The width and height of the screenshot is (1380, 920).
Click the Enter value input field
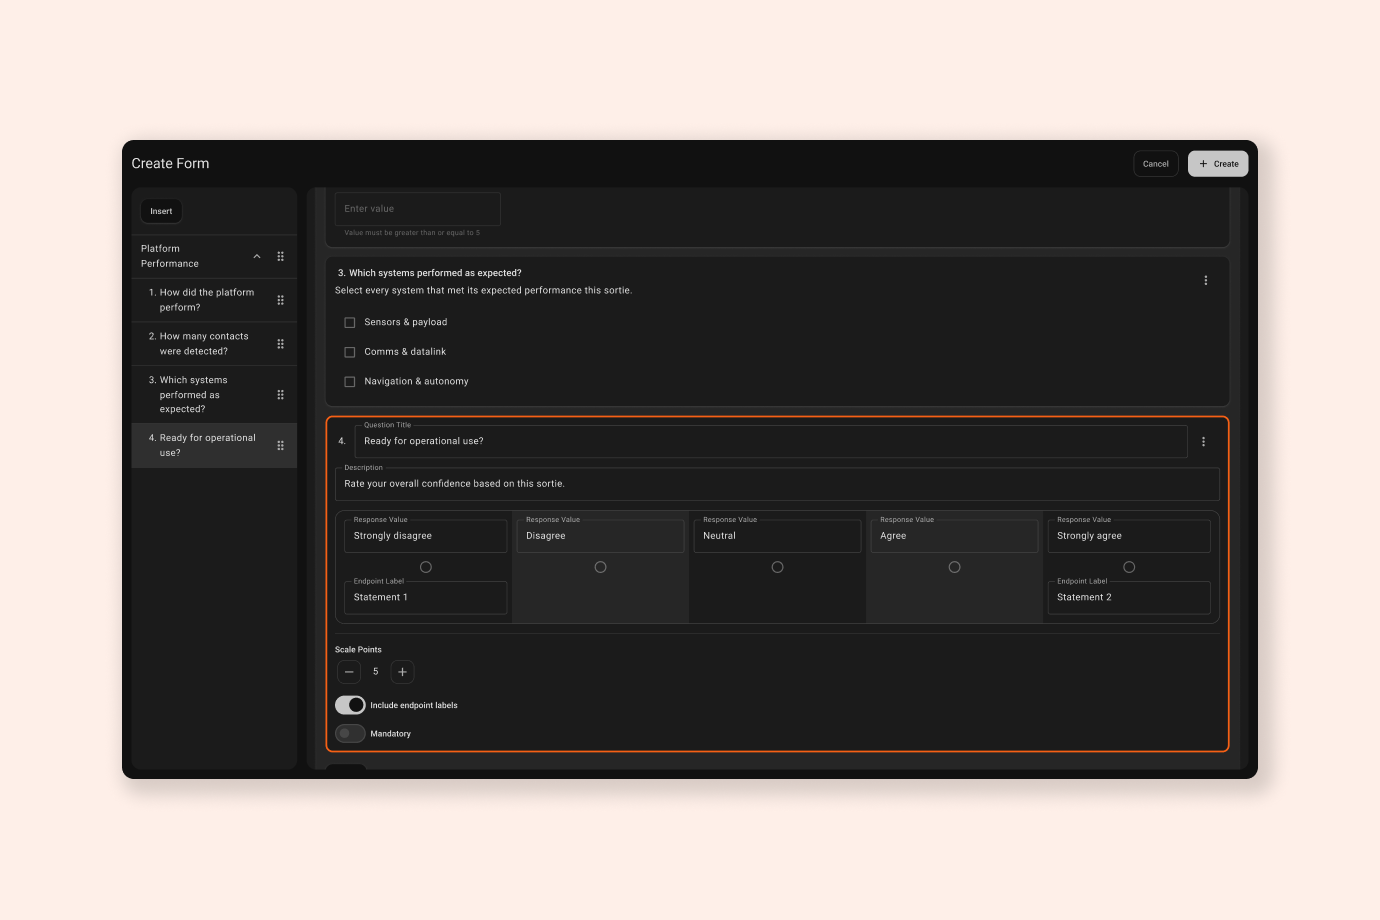417,209
